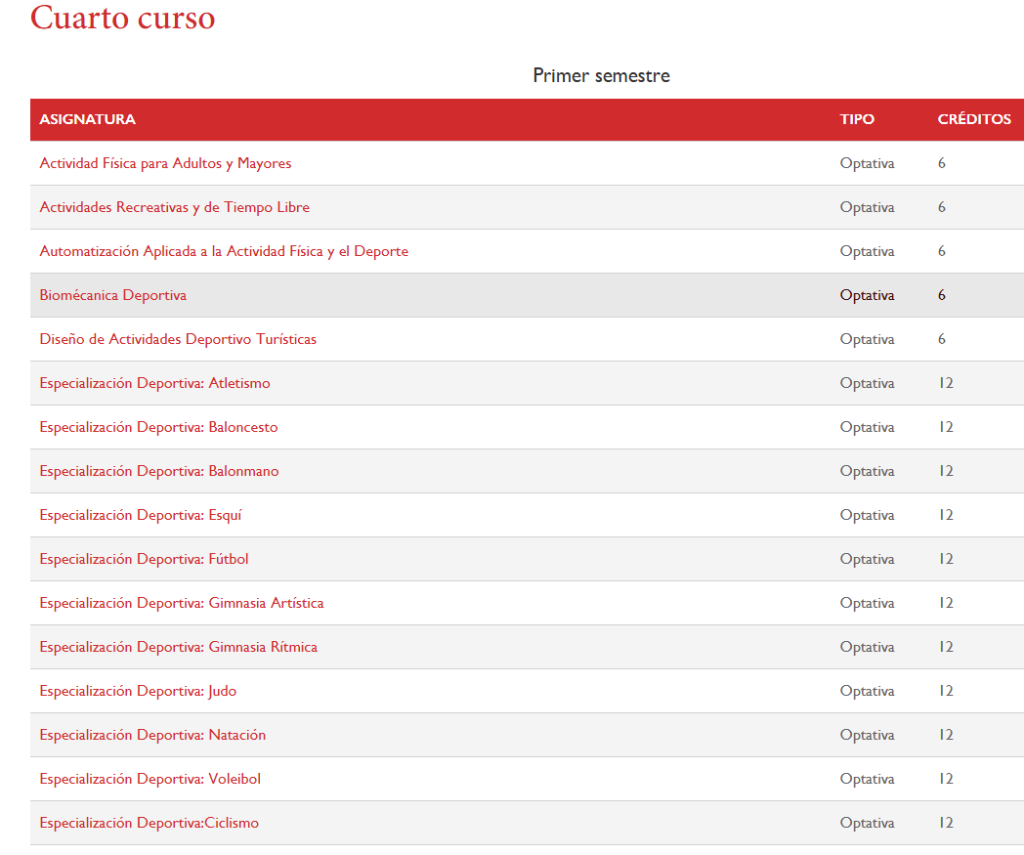
Task: Click credits value 6 in Actividades Recreativas row
Action: coord(942,207)
